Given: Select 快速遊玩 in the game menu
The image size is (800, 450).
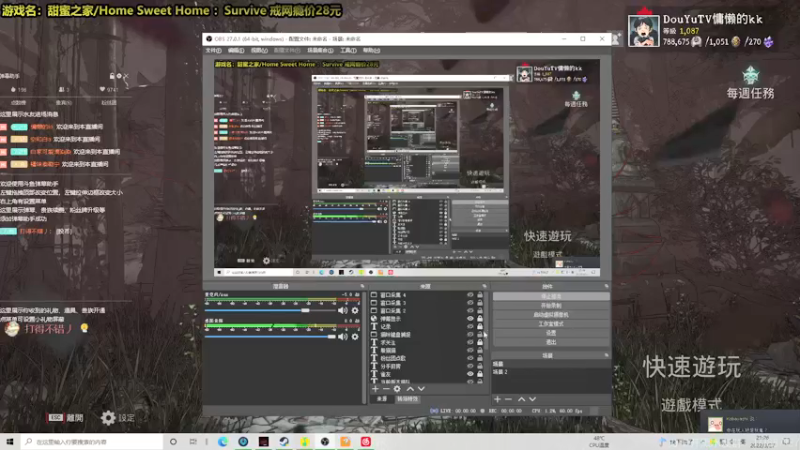Looking at the screenshot, I should tap(691, 367).
